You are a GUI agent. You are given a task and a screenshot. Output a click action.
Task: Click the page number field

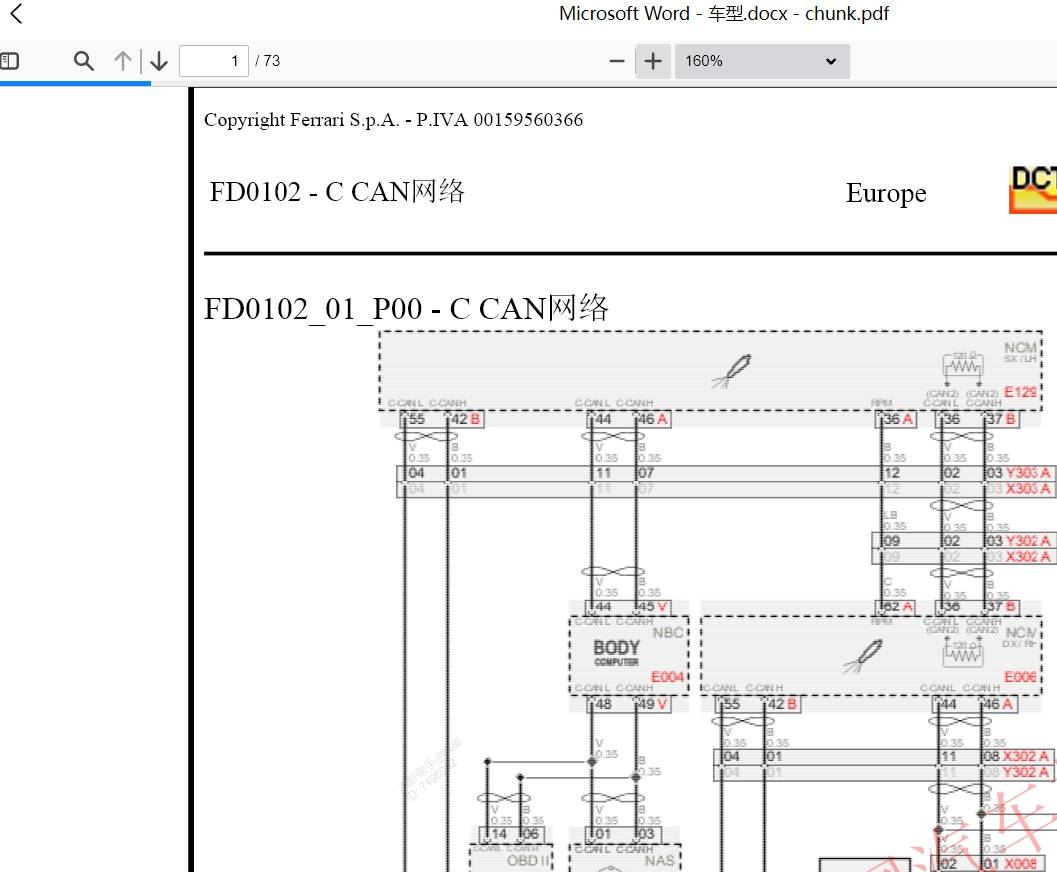coord(214,61)
